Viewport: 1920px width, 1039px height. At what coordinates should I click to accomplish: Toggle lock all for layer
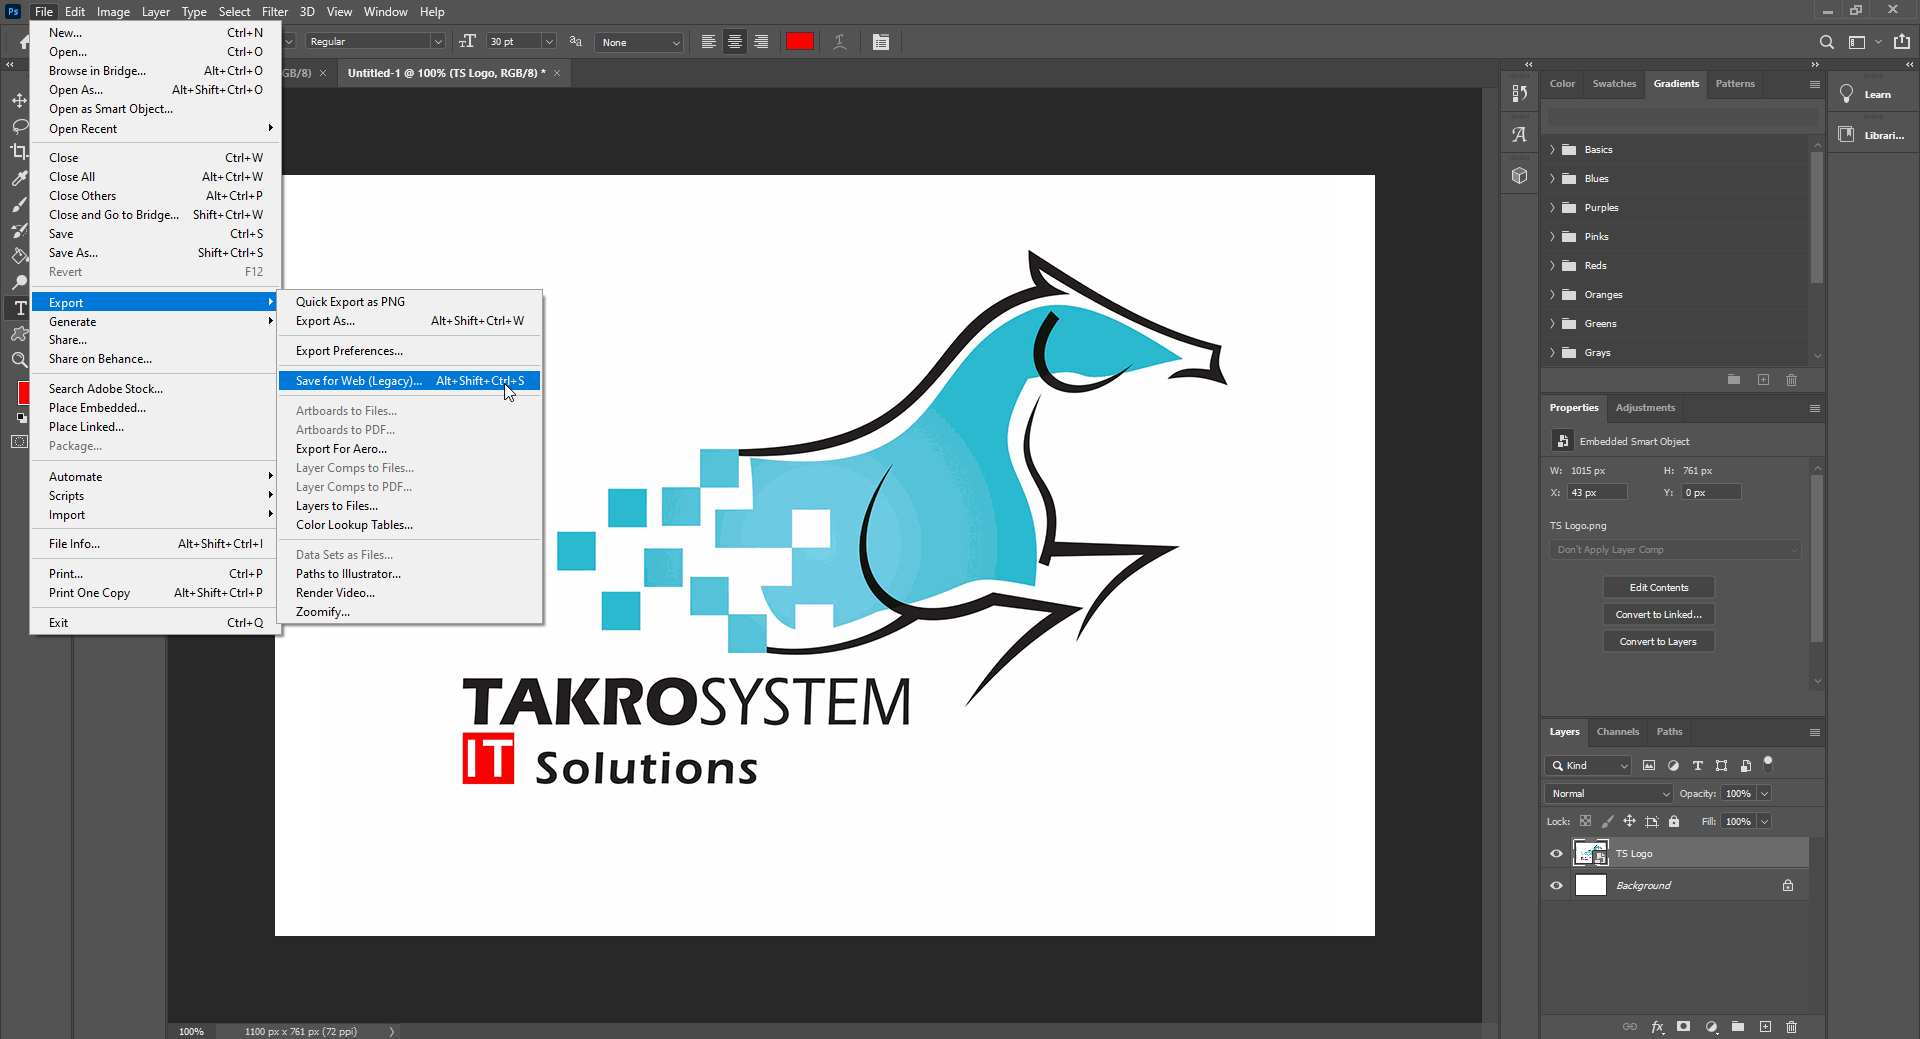tap(1674, 821)
